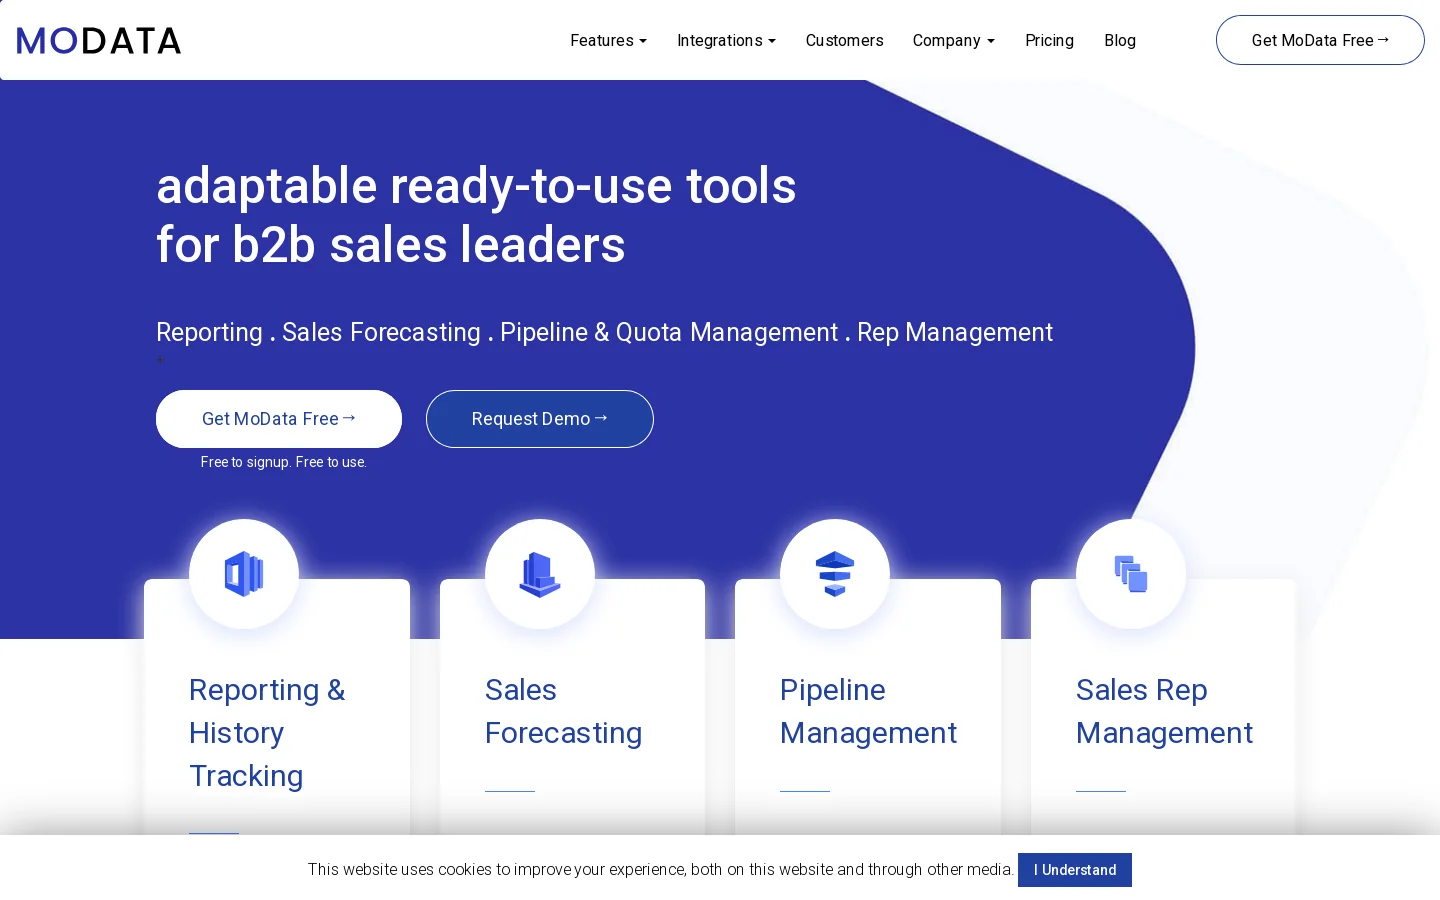This screenshot has width=1440, height=900.
Task: Accept cookies with I Understand button
Action: 1075,870
